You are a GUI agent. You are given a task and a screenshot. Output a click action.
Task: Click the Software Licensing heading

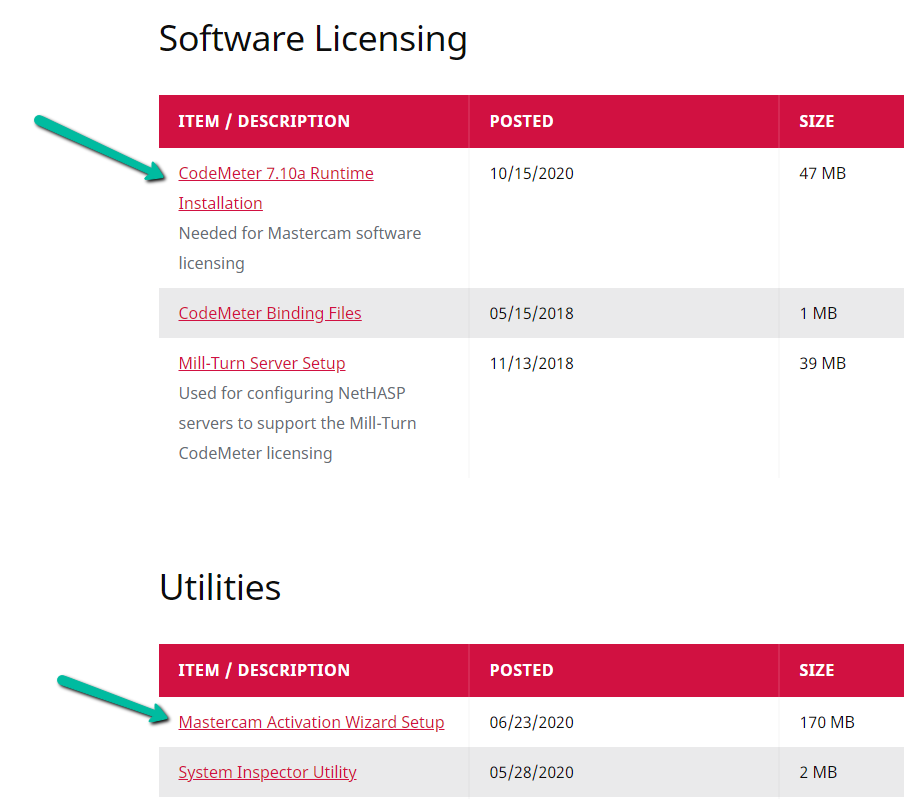tap(313, 39)
